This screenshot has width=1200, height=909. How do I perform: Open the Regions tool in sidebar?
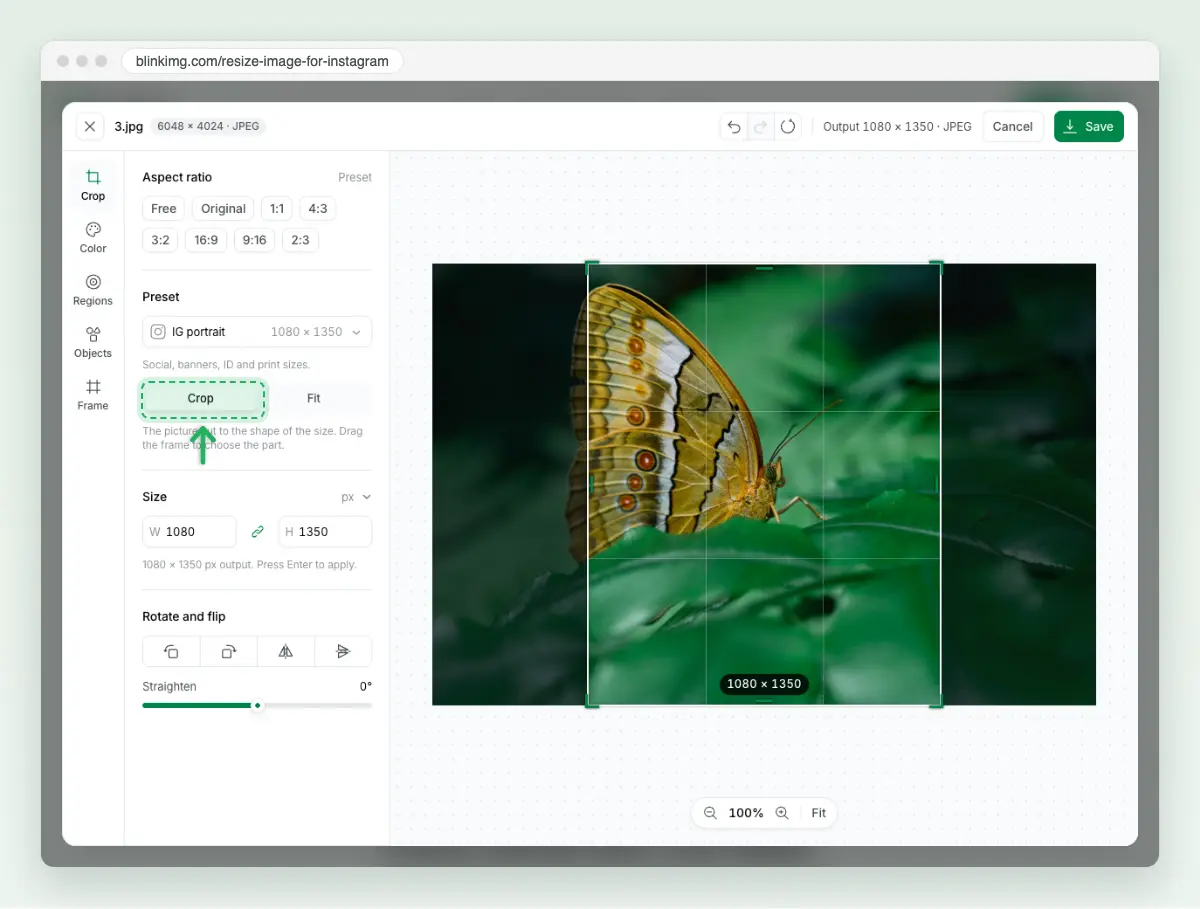click(93, 290)
